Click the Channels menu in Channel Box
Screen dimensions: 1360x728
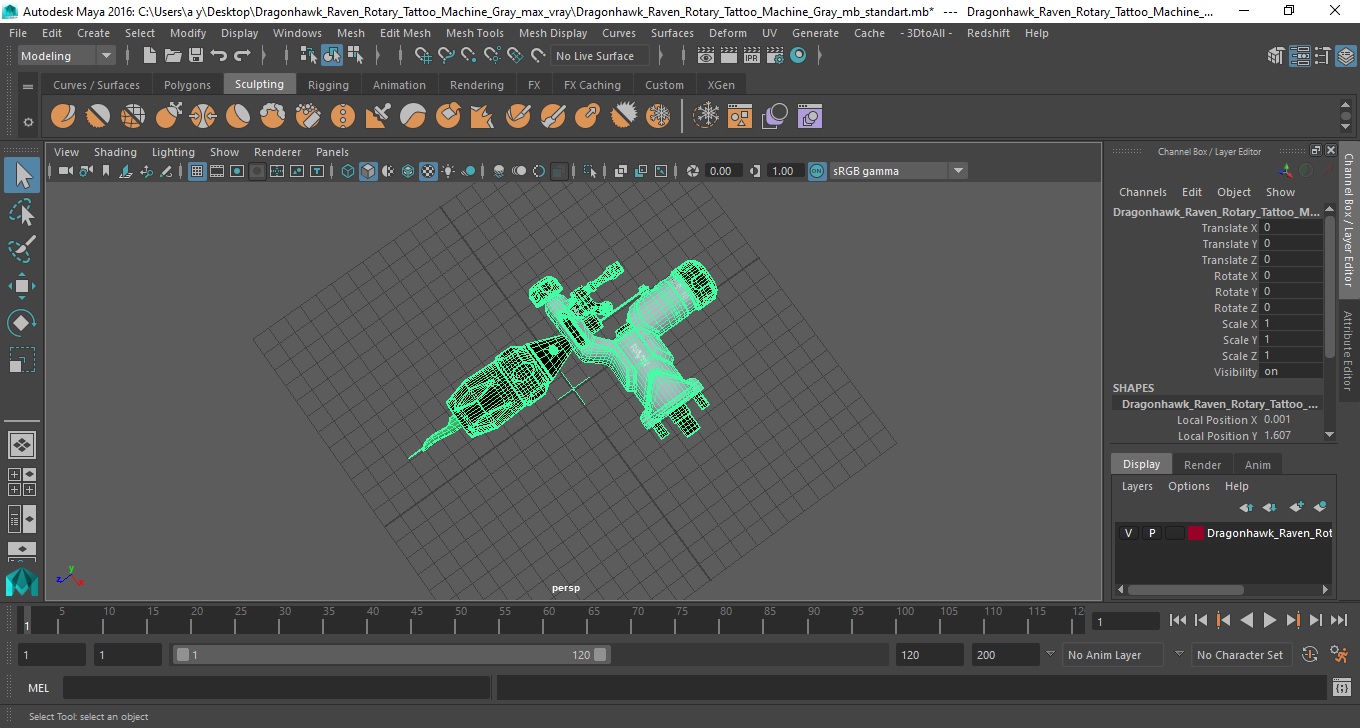coord(1142,192)
